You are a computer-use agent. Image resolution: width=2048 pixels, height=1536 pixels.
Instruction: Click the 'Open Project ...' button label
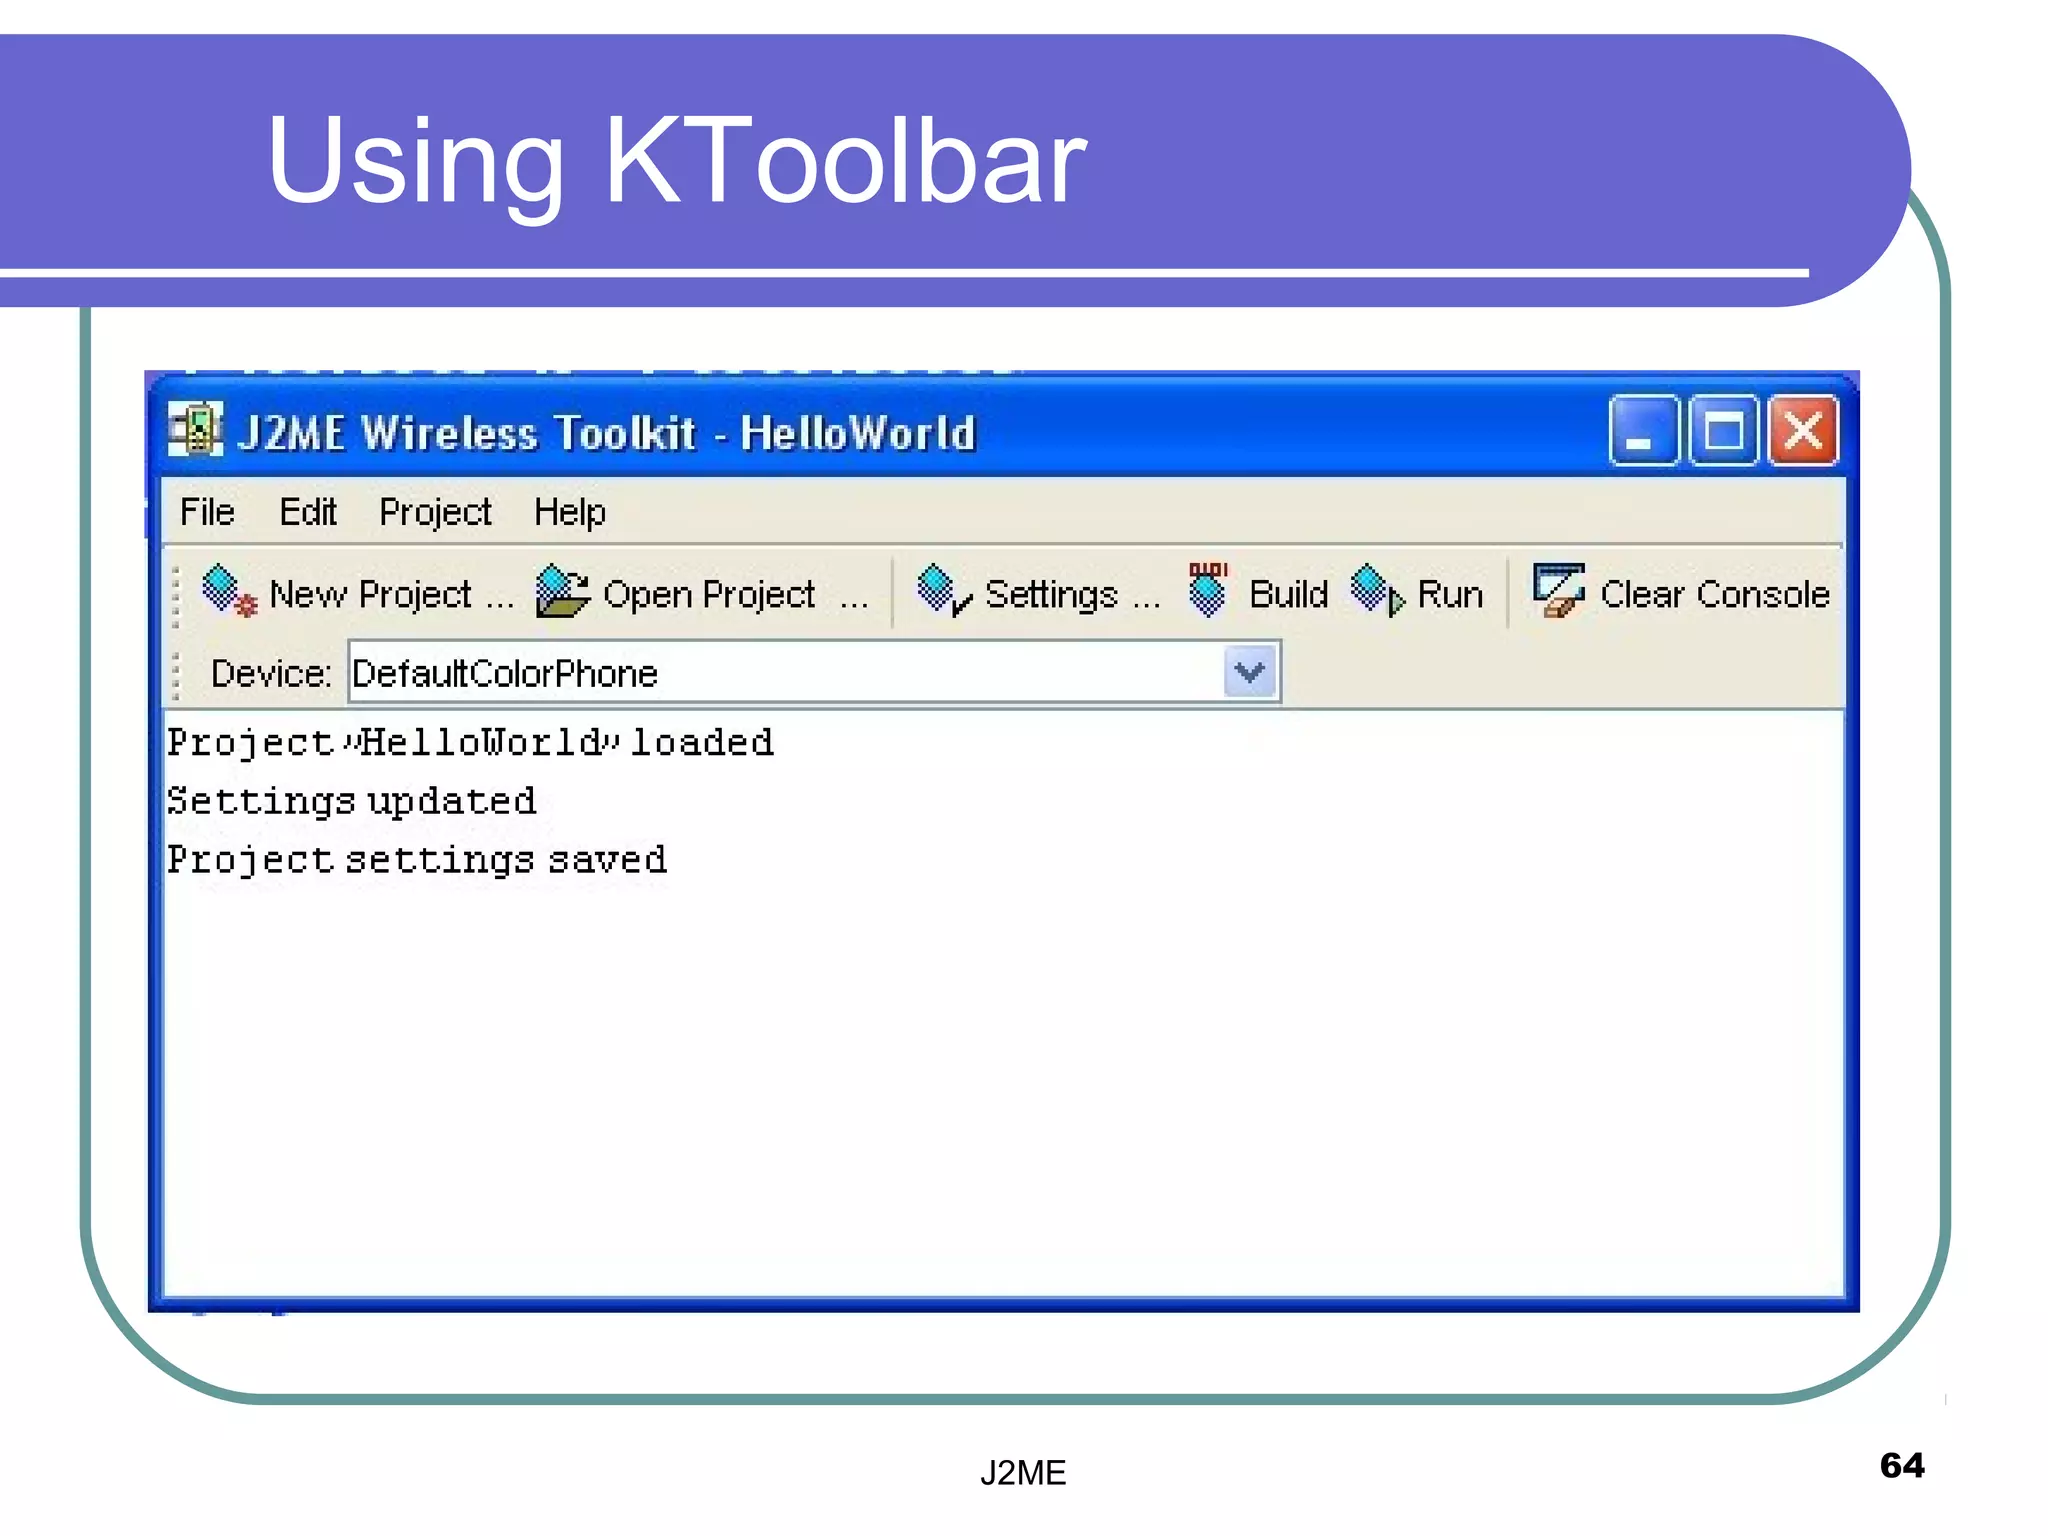pyautogui.click(x=736, y=595)
